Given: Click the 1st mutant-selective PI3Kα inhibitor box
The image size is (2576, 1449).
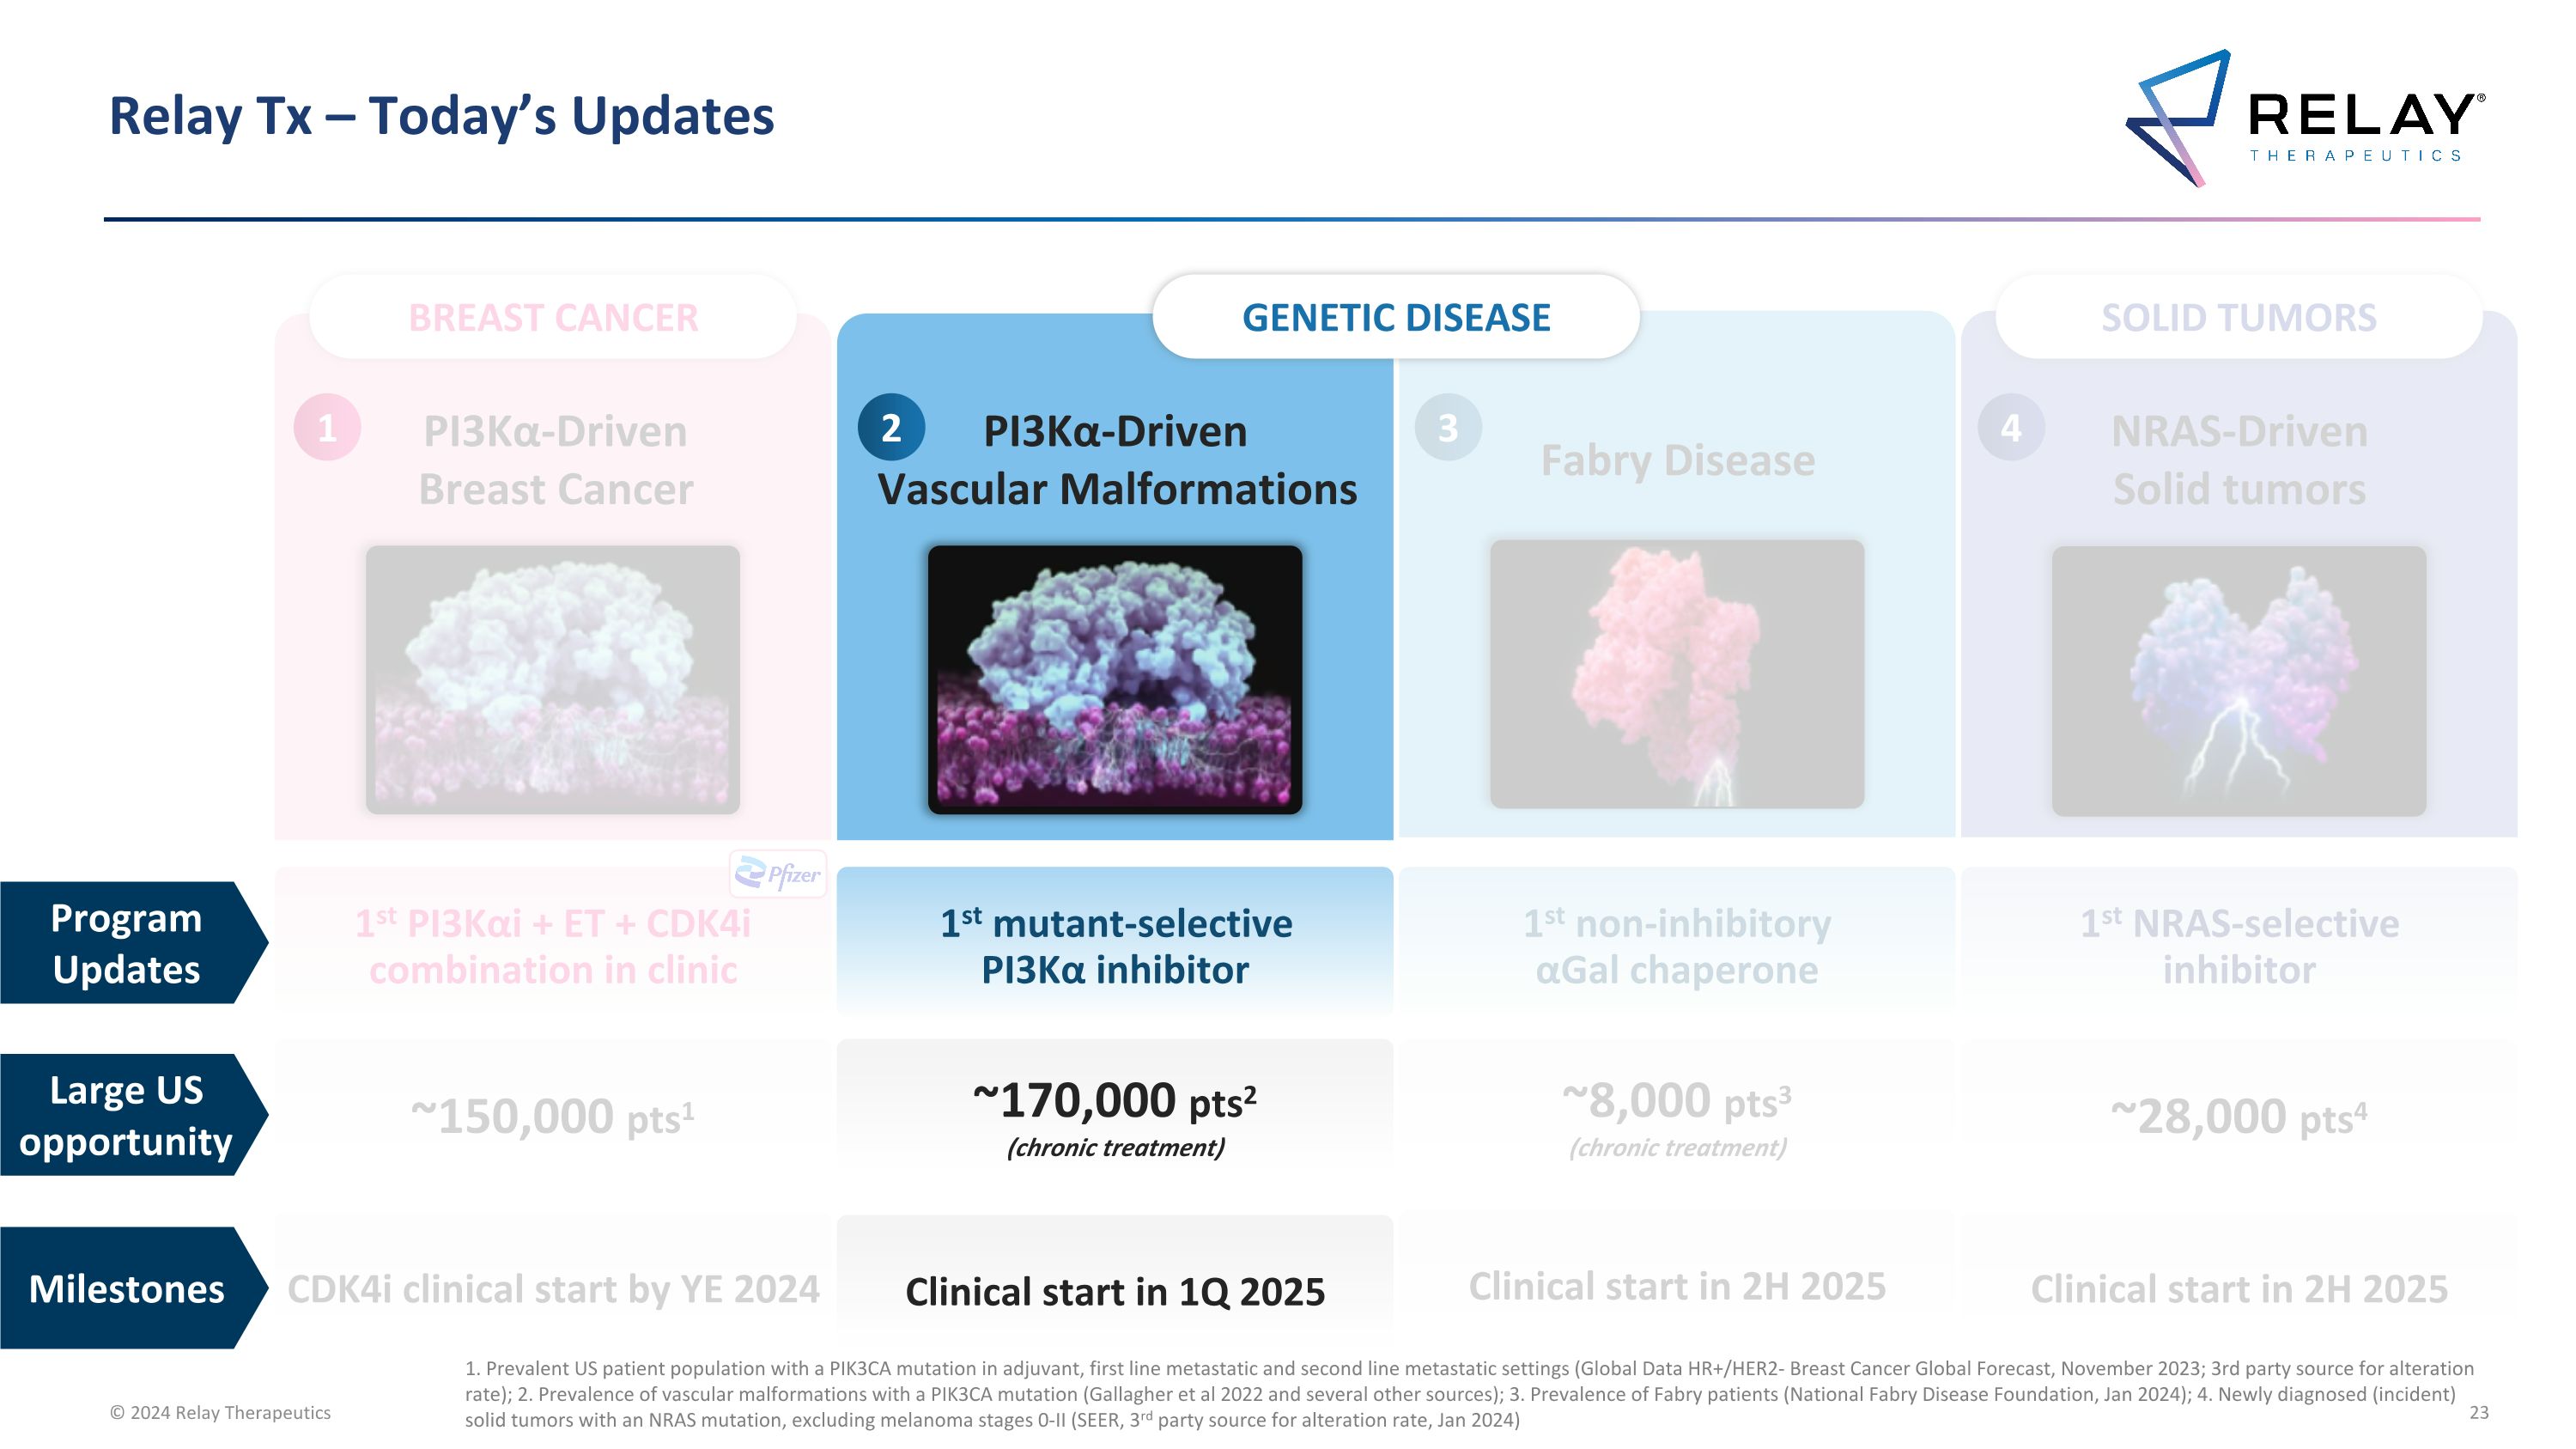Looking at the screenshot, I should tap(1115, 945).
